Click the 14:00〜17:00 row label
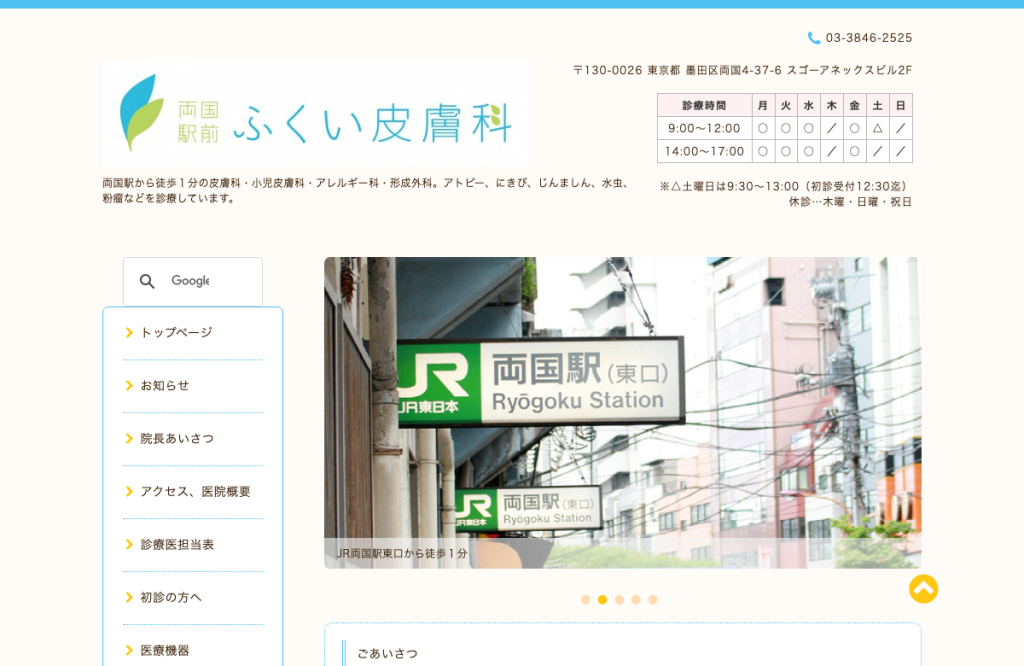This screenshot has height=666, width=1024. [704, 151]
